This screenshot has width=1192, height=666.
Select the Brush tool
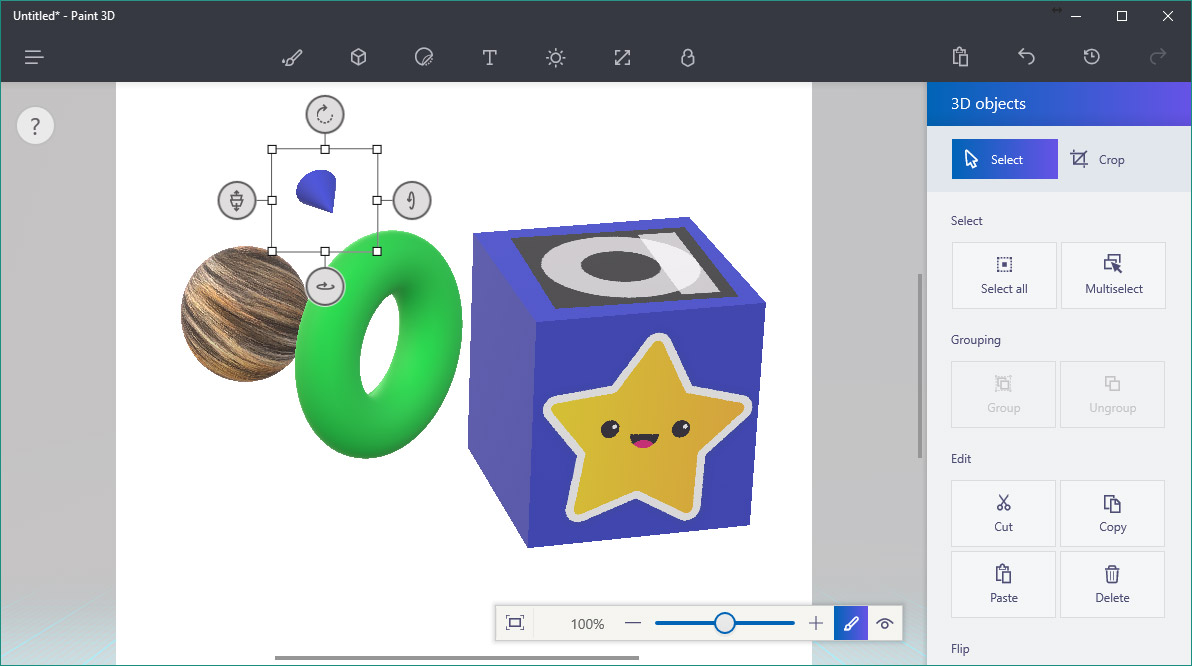292,57
